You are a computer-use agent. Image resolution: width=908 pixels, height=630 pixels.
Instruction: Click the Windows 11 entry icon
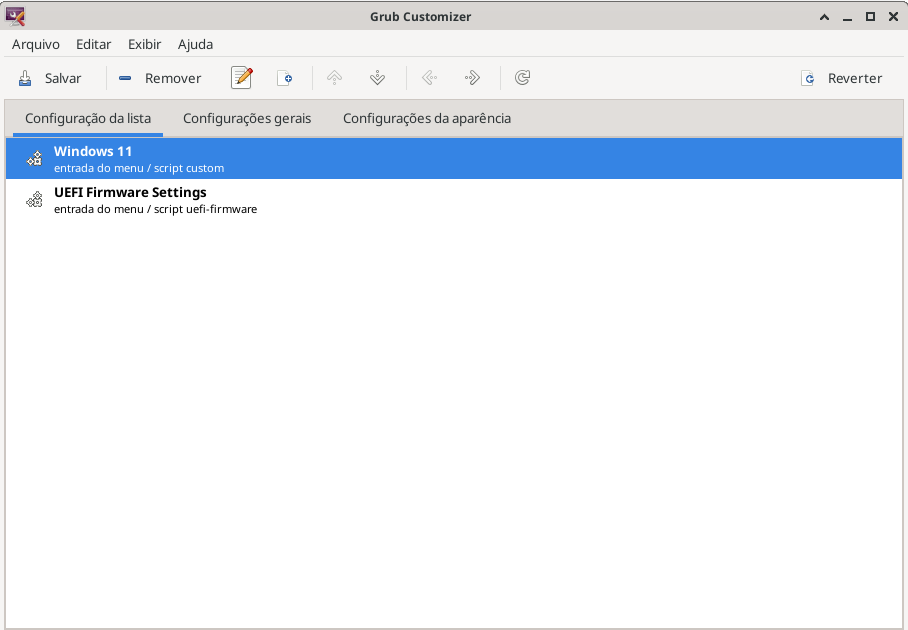[35, 159]
